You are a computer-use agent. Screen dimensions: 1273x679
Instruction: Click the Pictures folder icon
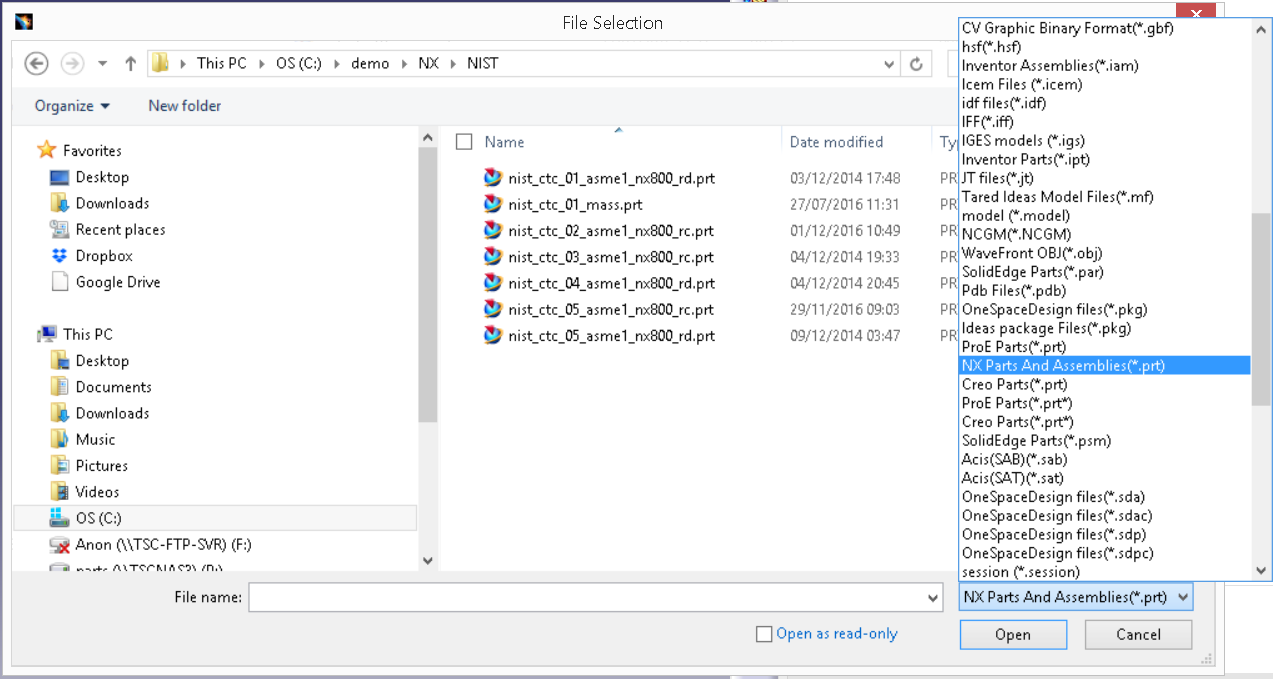tap(60, 465)
